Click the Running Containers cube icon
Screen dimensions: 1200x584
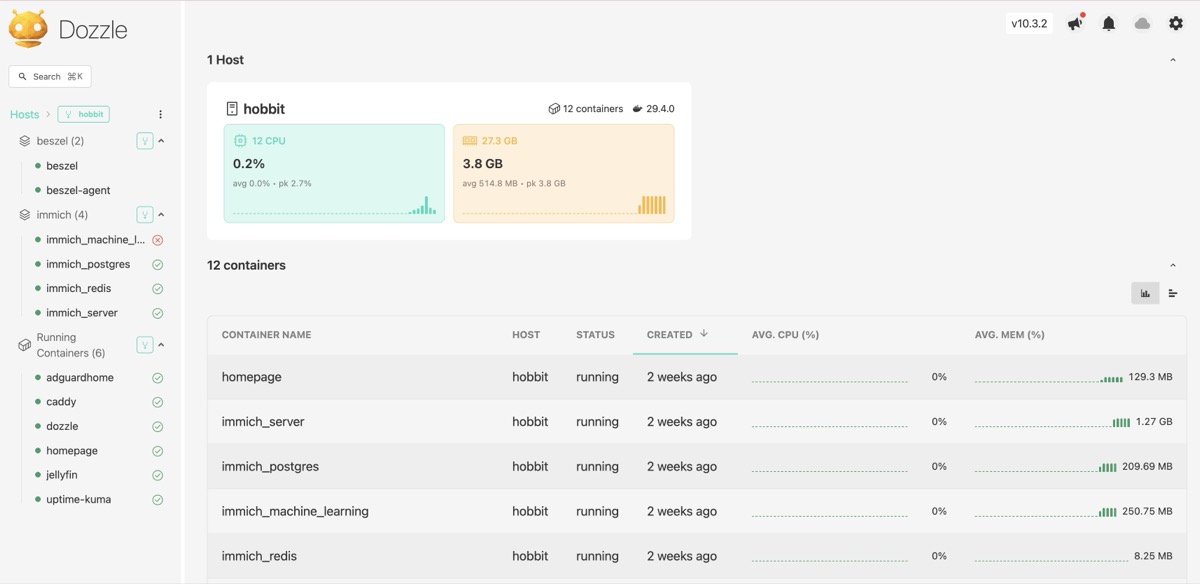tap(25, 345)
